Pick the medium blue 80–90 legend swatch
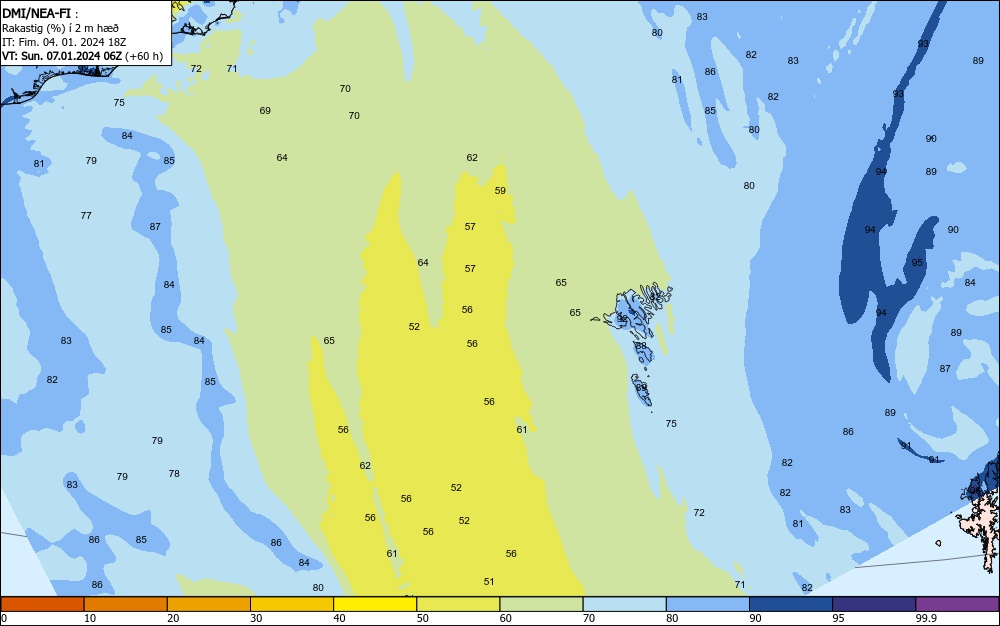Viewport: 1000px width, 626px height. 708,604
